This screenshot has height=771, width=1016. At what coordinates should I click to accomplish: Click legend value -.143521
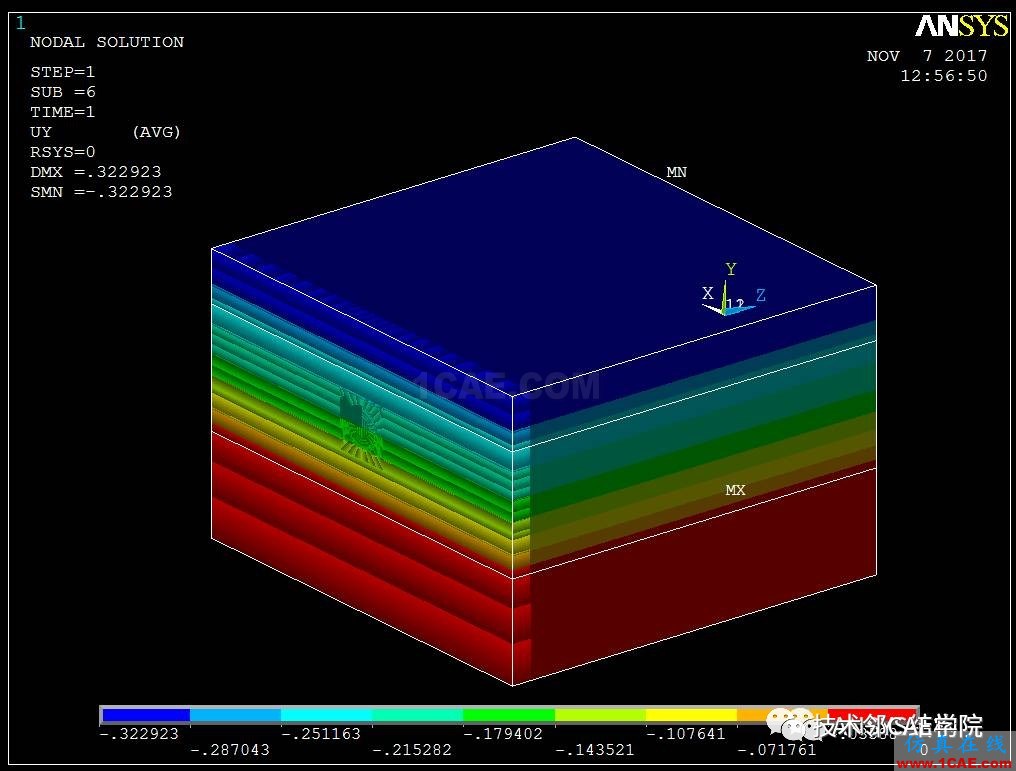[x=595, y=750]
